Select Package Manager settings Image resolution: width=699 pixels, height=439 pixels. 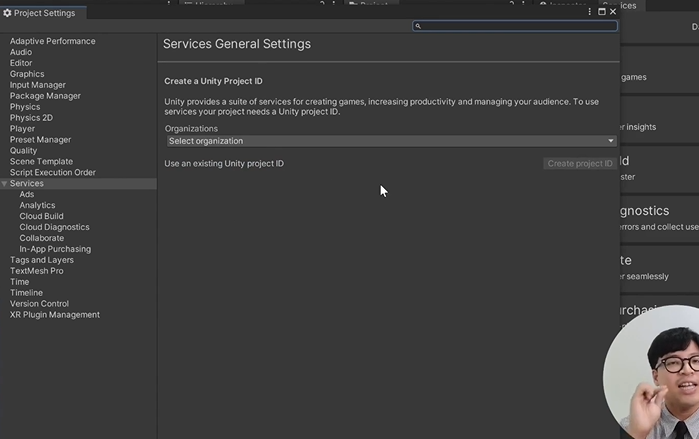pyautogui.click(x=45, y=96)
